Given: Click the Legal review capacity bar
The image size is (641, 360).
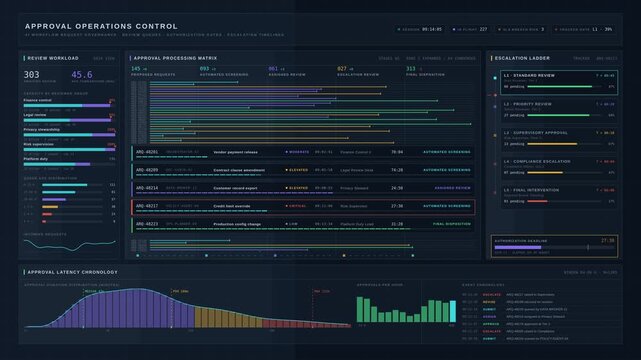Looking at the screenshot, I should click(x=69, y=120).
